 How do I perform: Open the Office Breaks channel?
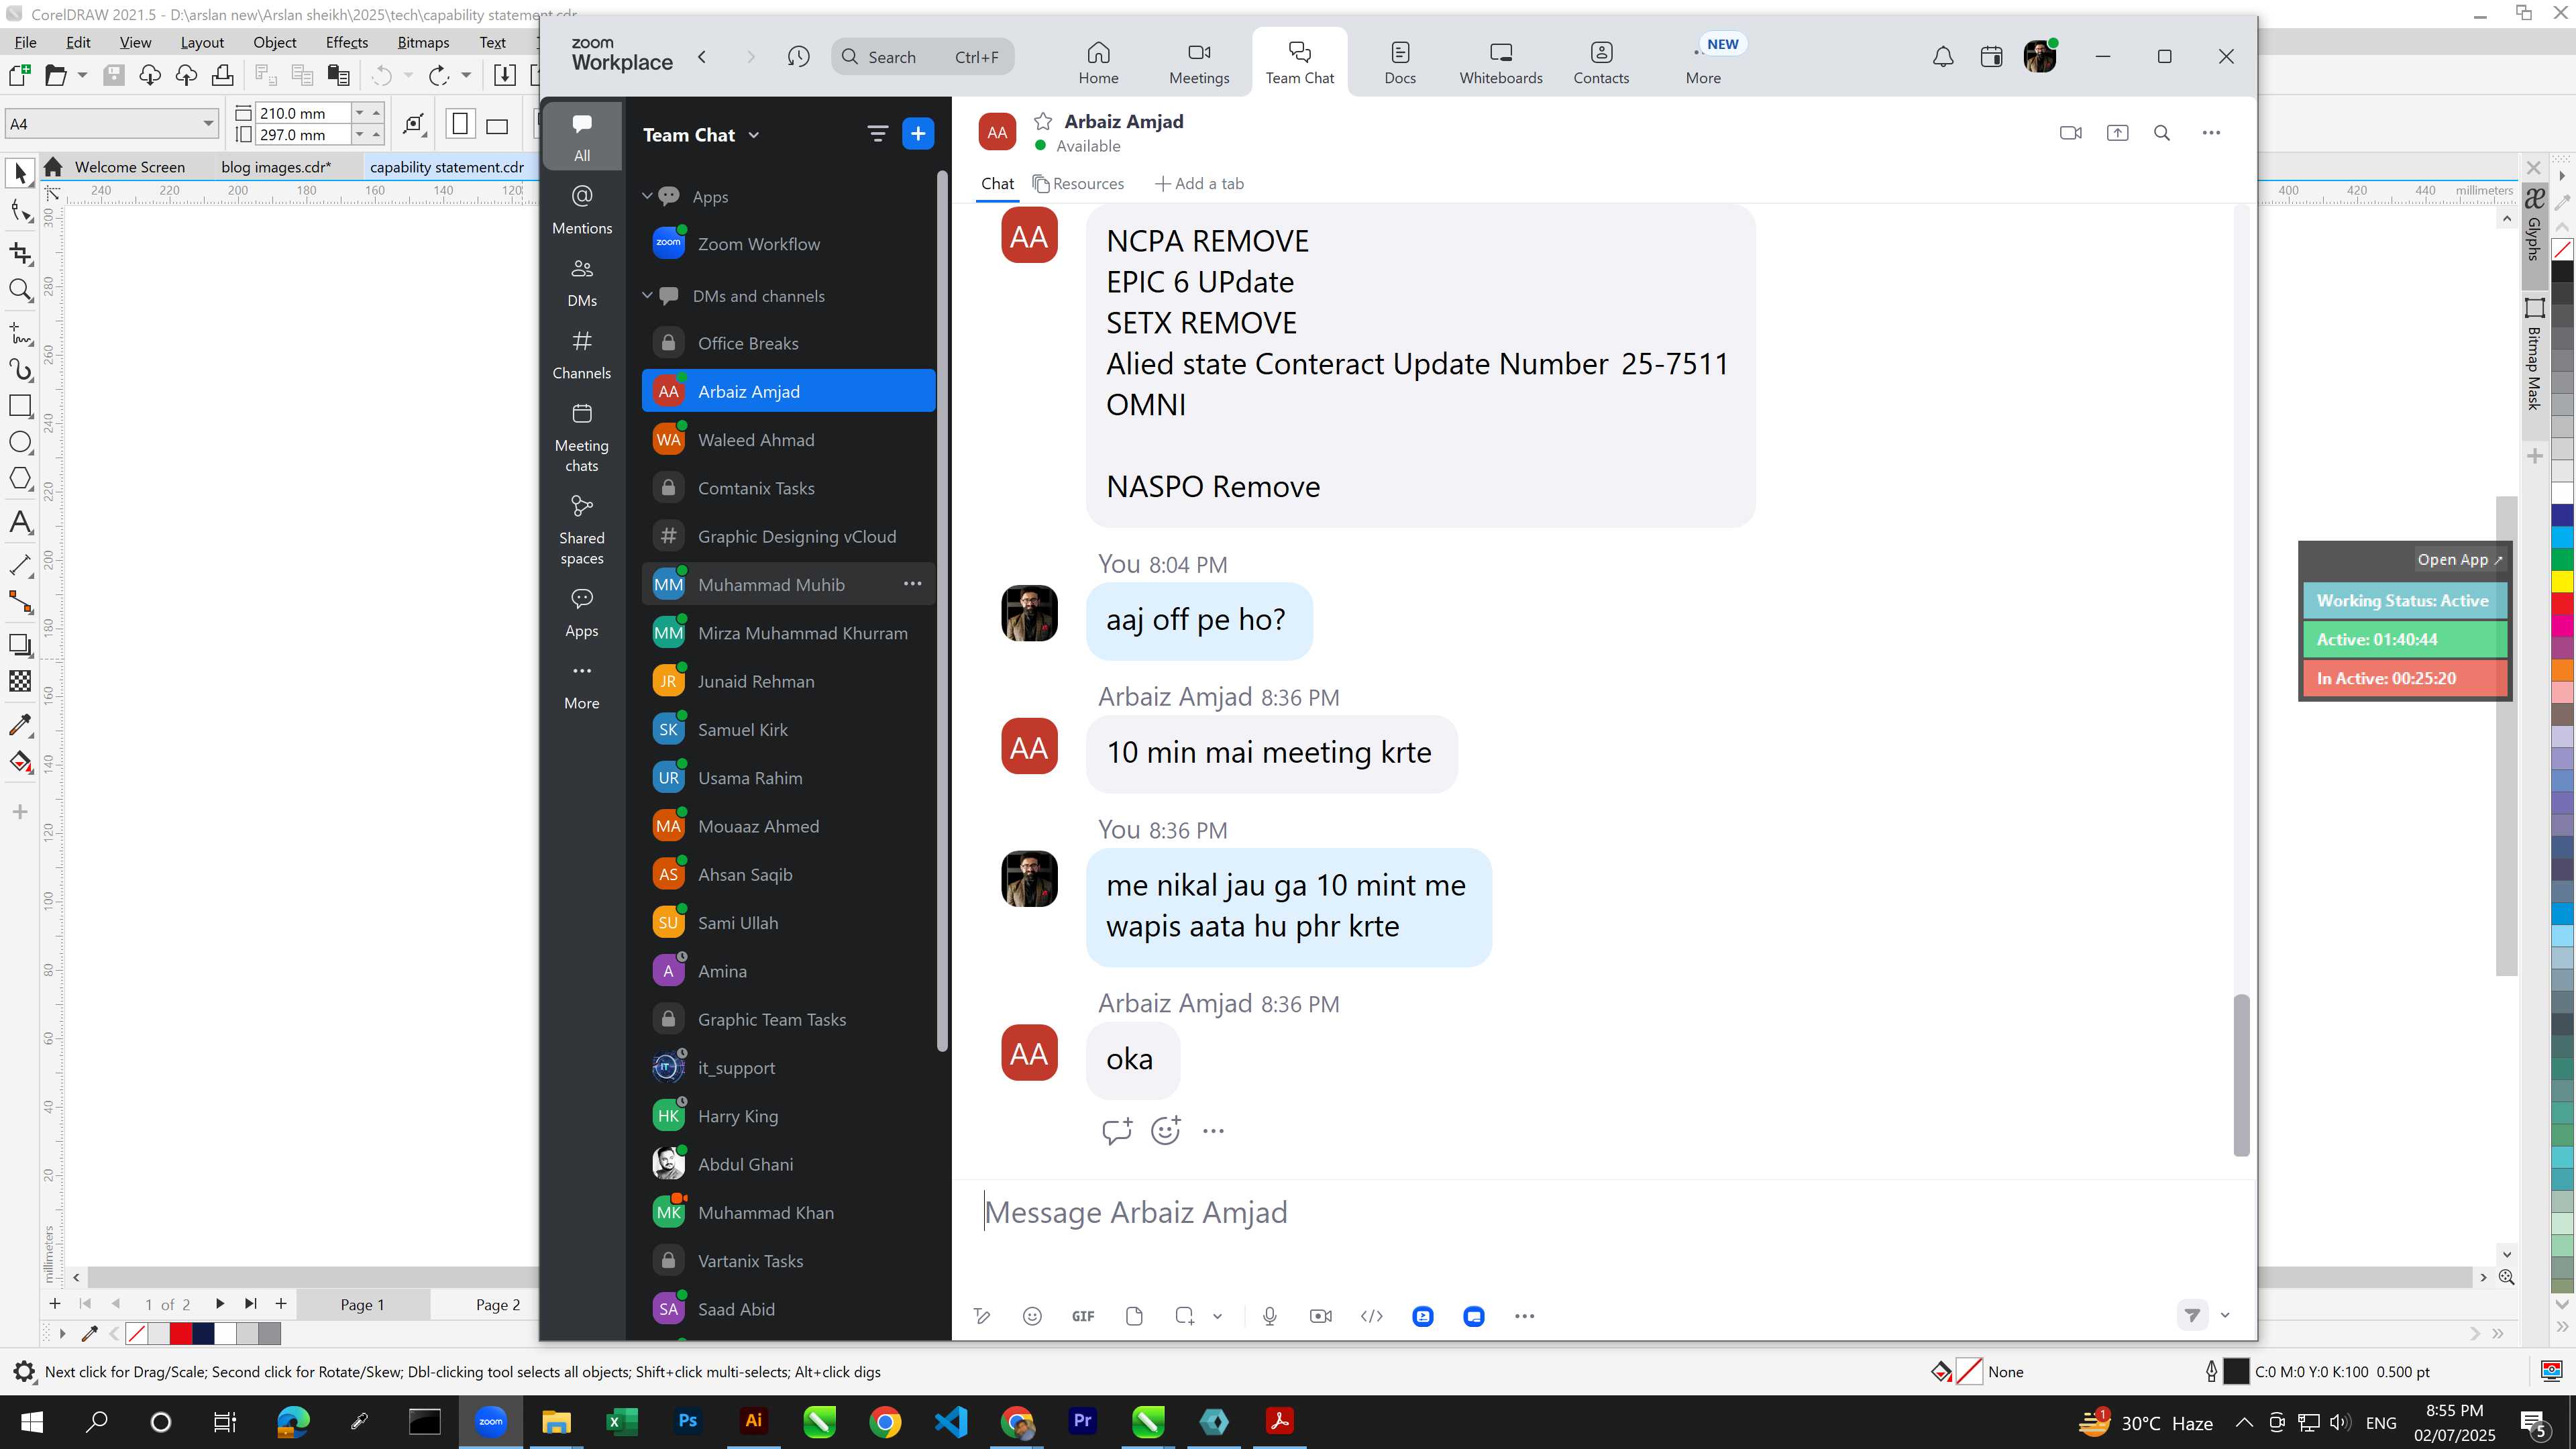point(788,343)
